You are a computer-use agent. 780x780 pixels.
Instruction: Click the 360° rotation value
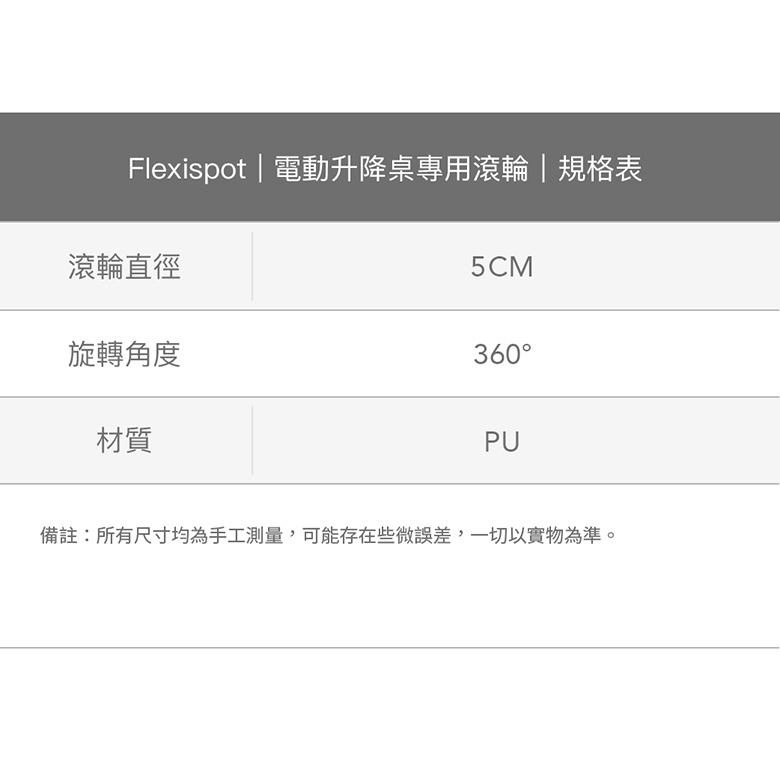tap(502, 354)
